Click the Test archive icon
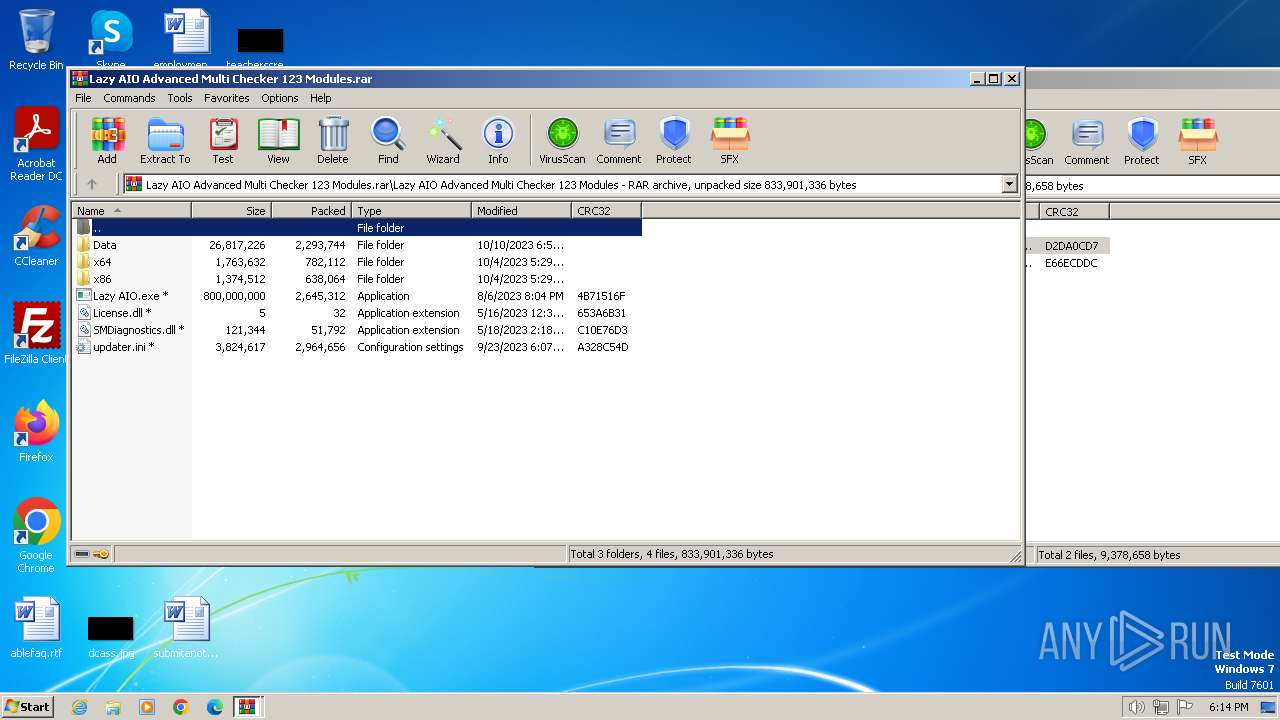The image size is (1280, 720). [223, 140]
